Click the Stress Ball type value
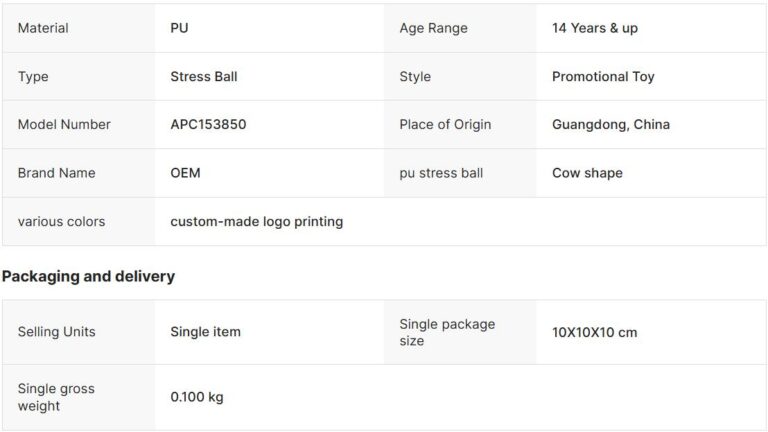 [204, 76]
